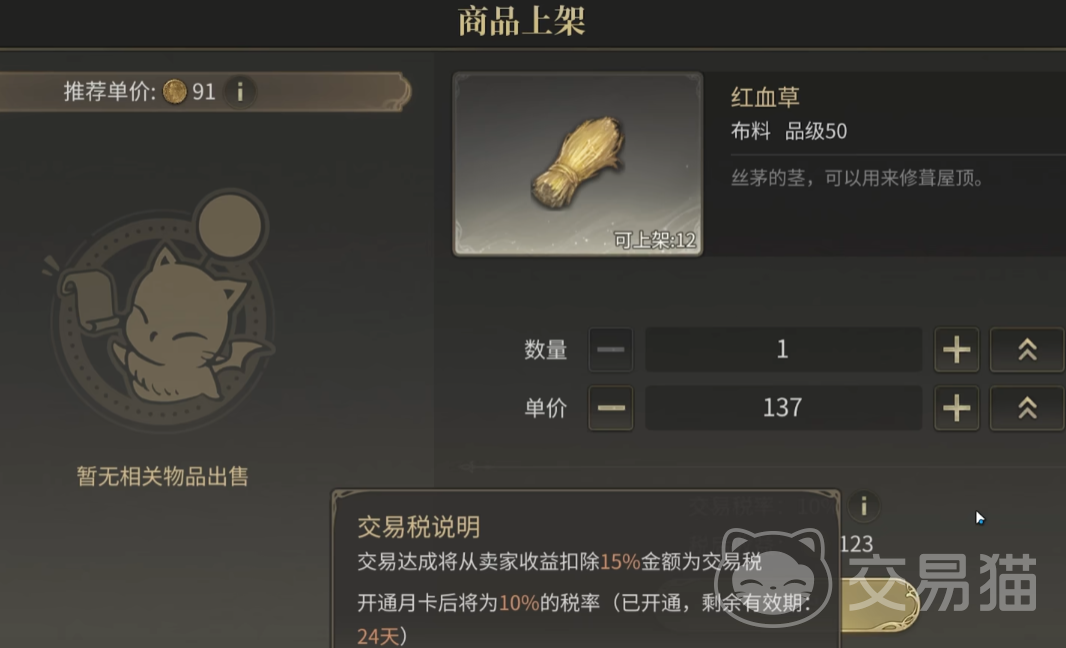Image resolution: width=1066 pixels, height=648 pixels.
Task: Lower 单价 with the minus icon
Action: tap(611, 408)
